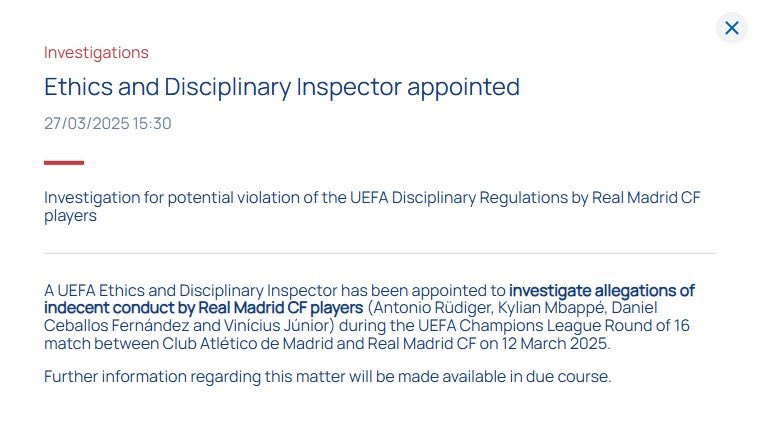This screenshot has width=759, height=427.
Task: Click 'UEFA Champions League Round of 16' text
Action: 554,326
